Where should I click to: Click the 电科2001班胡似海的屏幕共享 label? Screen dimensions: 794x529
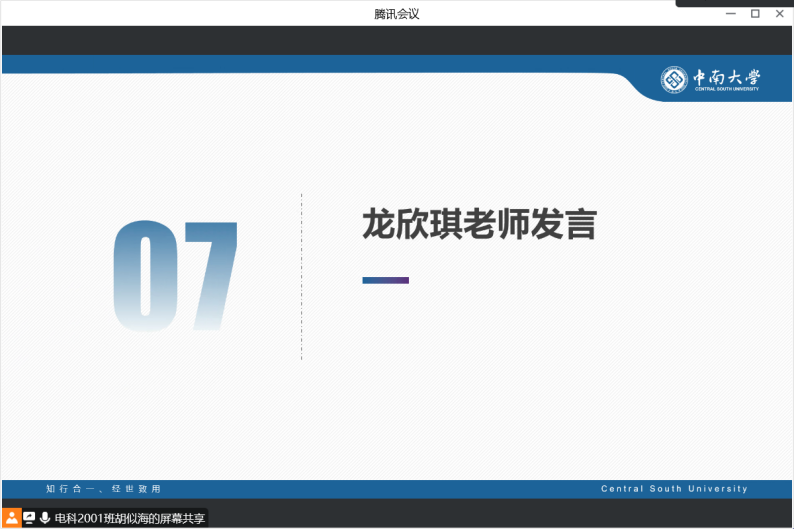pyautogui.click(x=129, y=519)
